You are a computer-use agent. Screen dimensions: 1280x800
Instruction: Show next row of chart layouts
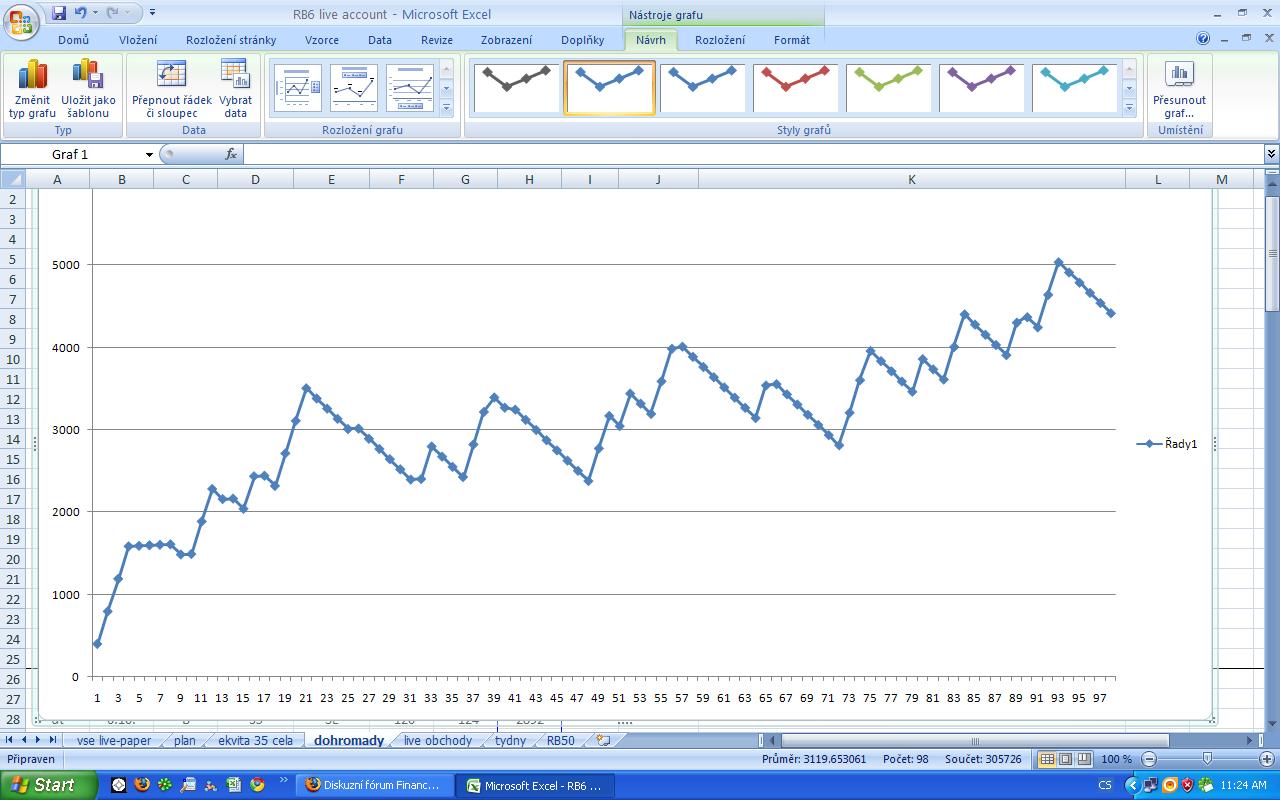tap(447, 88)
